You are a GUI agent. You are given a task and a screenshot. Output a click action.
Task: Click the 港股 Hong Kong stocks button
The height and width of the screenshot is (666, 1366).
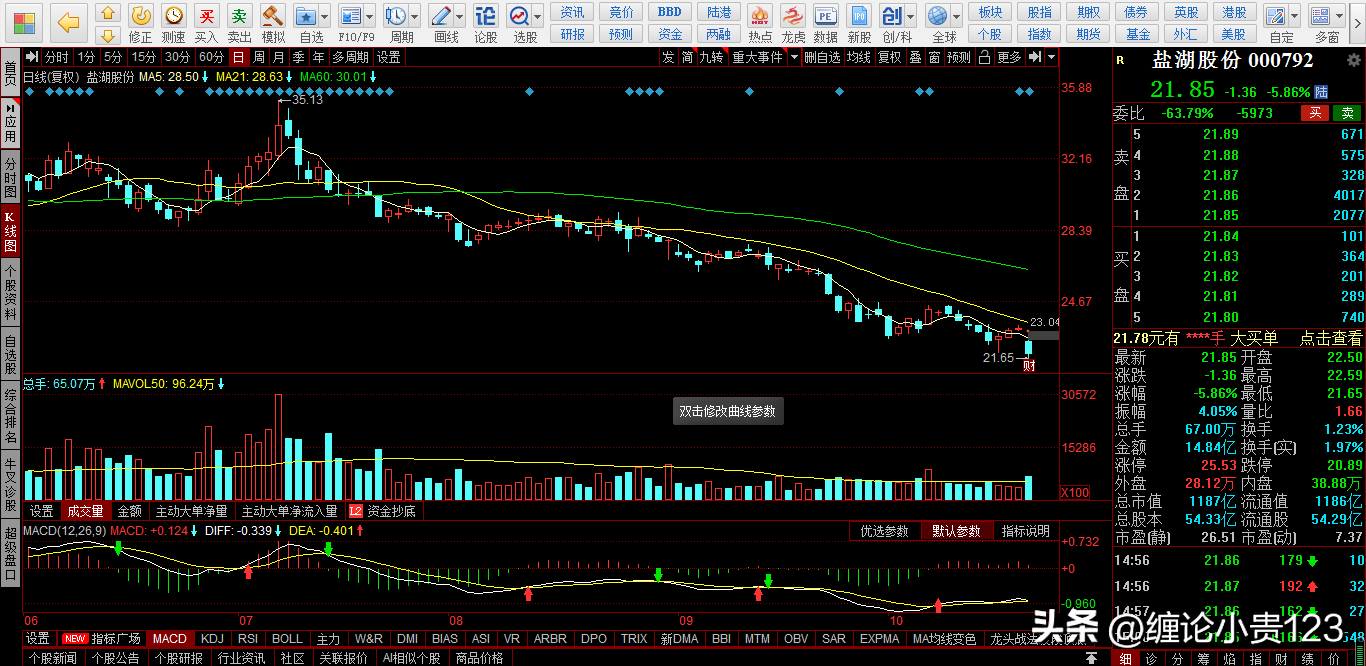[x=1235, y=12]
